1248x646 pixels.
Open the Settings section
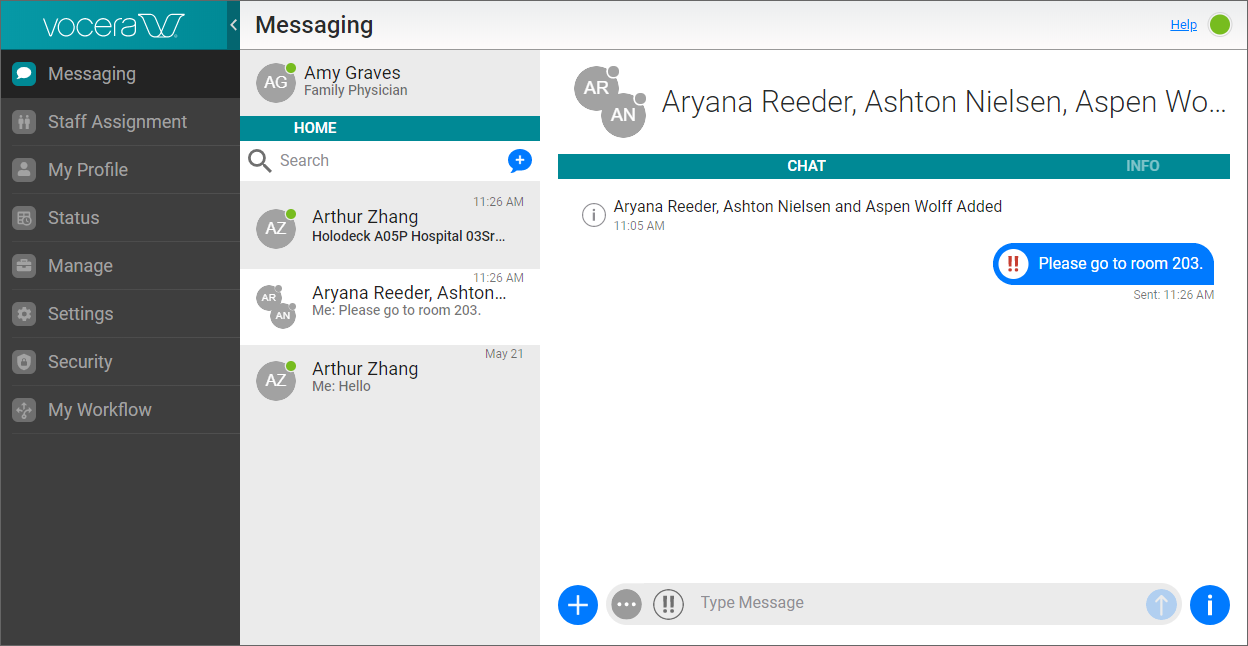coord(80,314)
